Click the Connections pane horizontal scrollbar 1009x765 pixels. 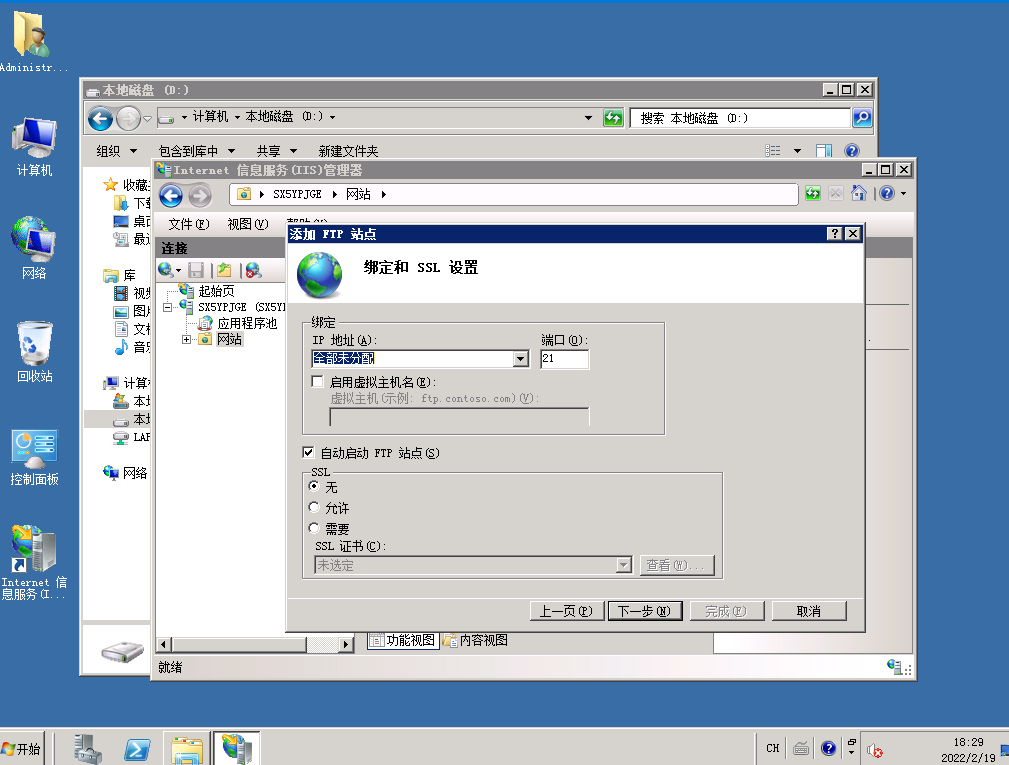[x=255, y=644]
